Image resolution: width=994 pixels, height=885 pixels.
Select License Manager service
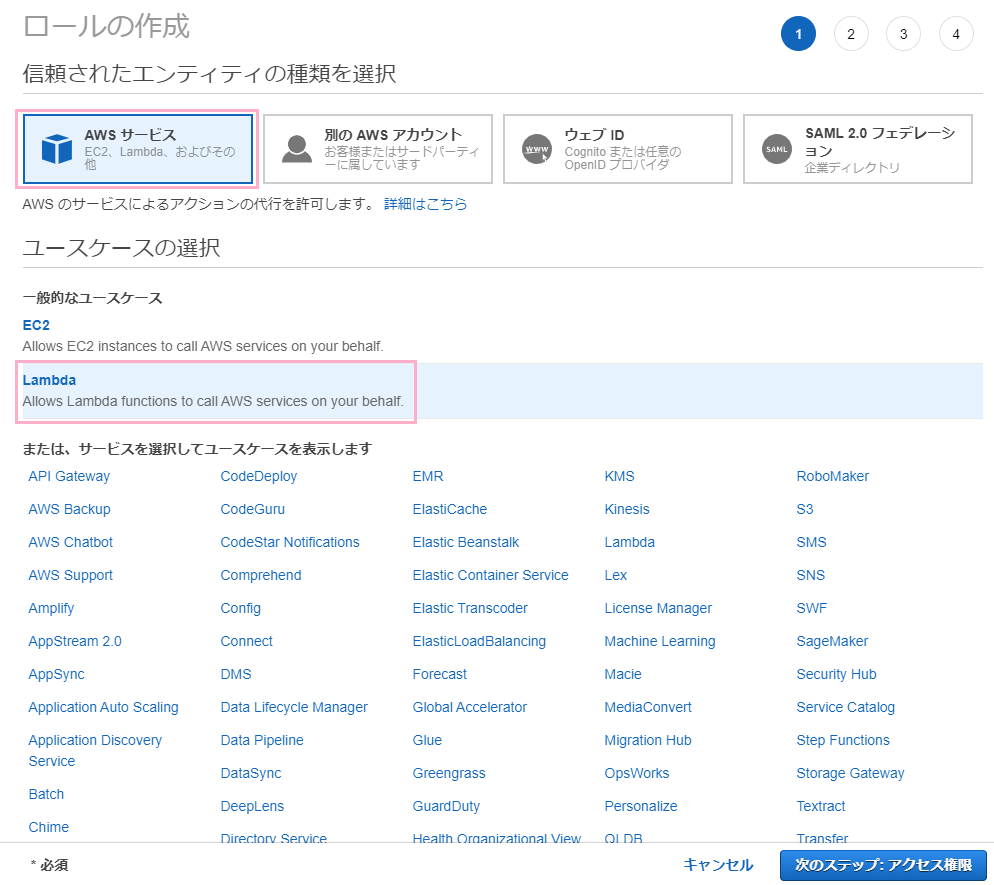pyautogui.click(x=658, y=608)
